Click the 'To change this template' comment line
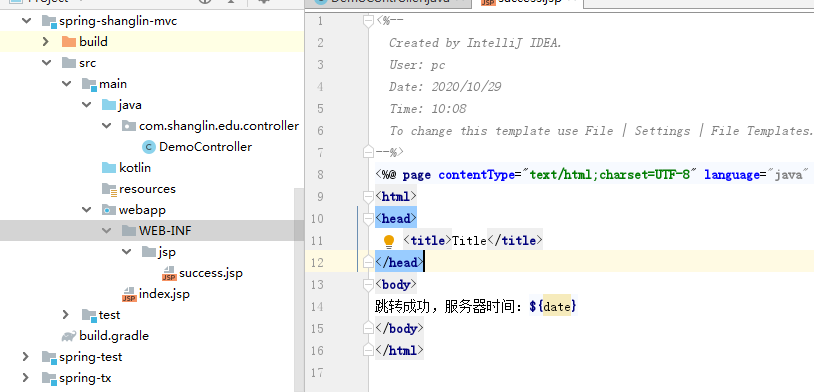Image resolution: width=814 pixels, height=392 pixels. click(600, 131)
